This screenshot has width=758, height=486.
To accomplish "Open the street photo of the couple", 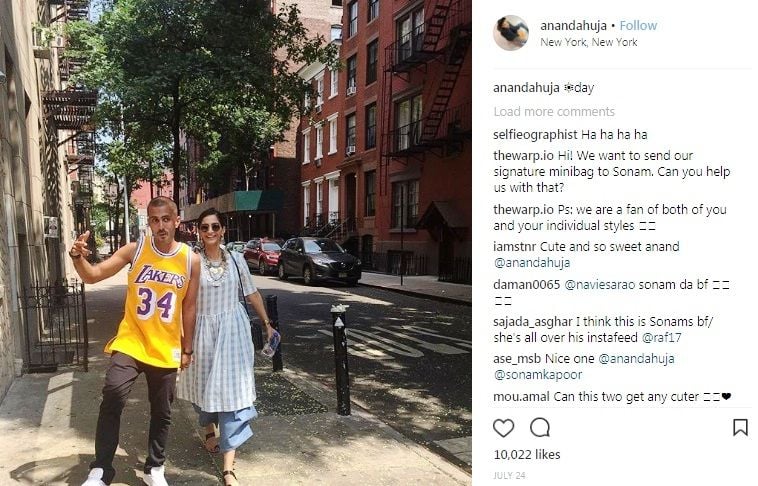I will click(235, 243).
